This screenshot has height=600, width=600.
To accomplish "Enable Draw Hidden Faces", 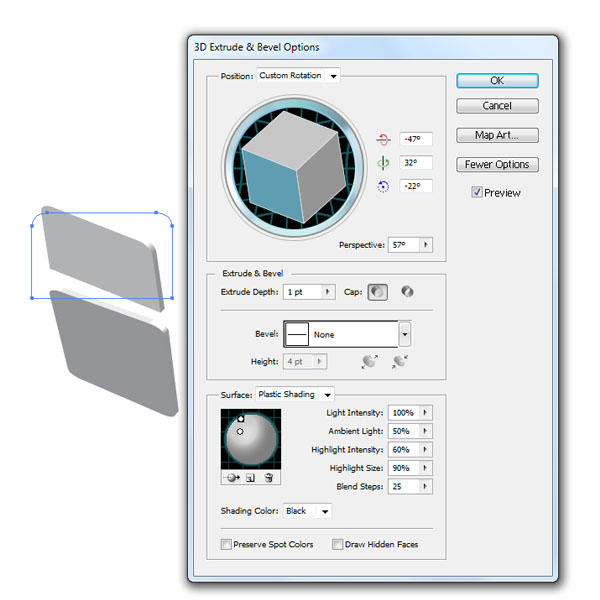I will pyautogui.click(x=337, y=544).
